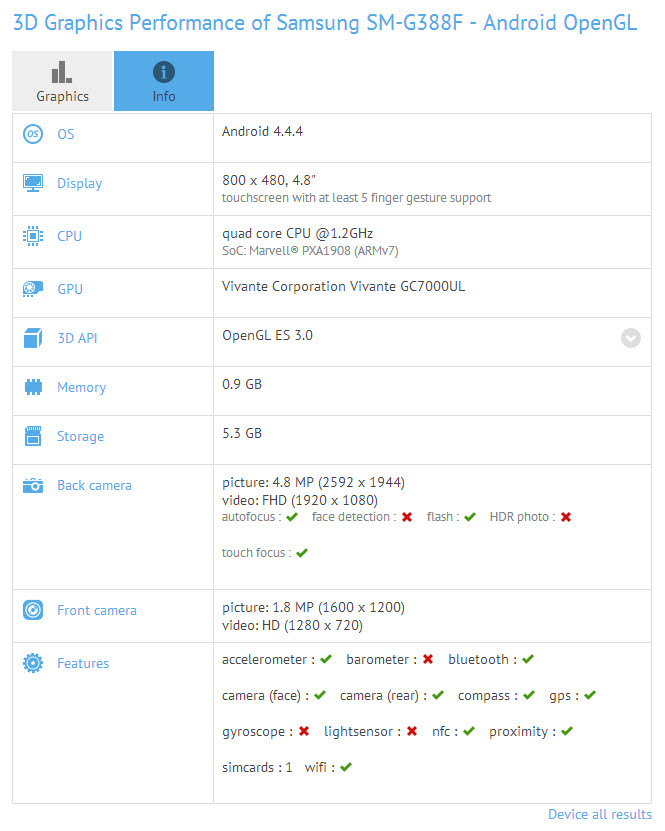Click the OS icon in the info table

tap(33, 134)
